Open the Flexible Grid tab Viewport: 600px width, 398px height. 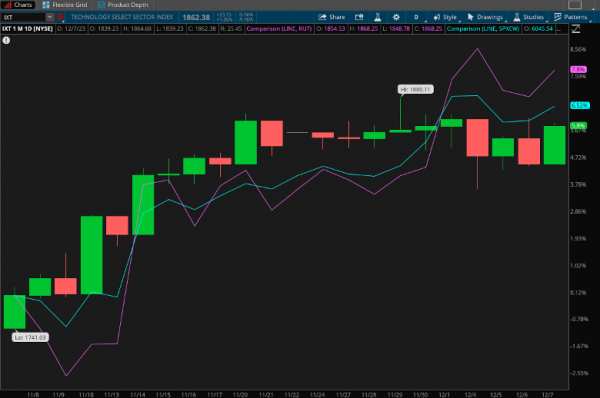point(65,5)
